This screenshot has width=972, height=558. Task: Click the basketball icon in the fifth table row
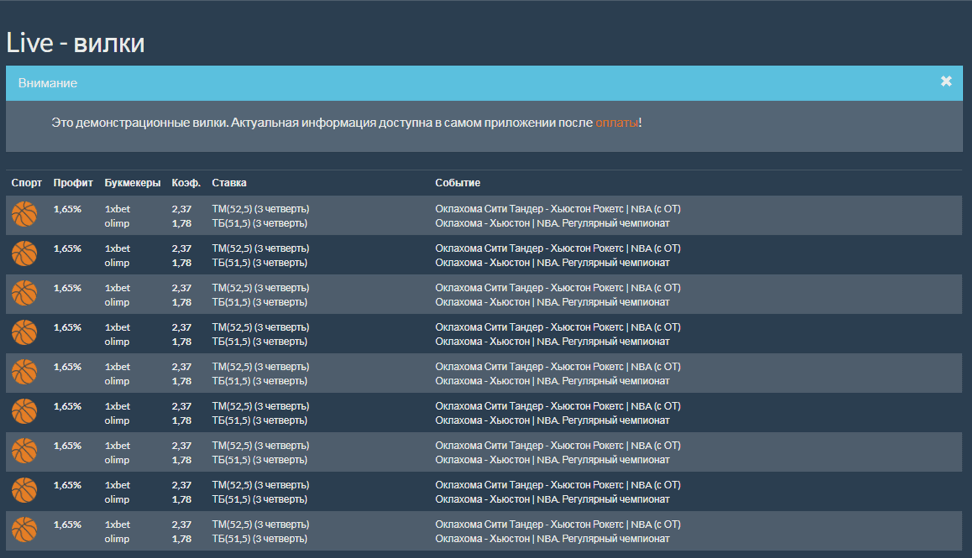[x=24, y=372]
